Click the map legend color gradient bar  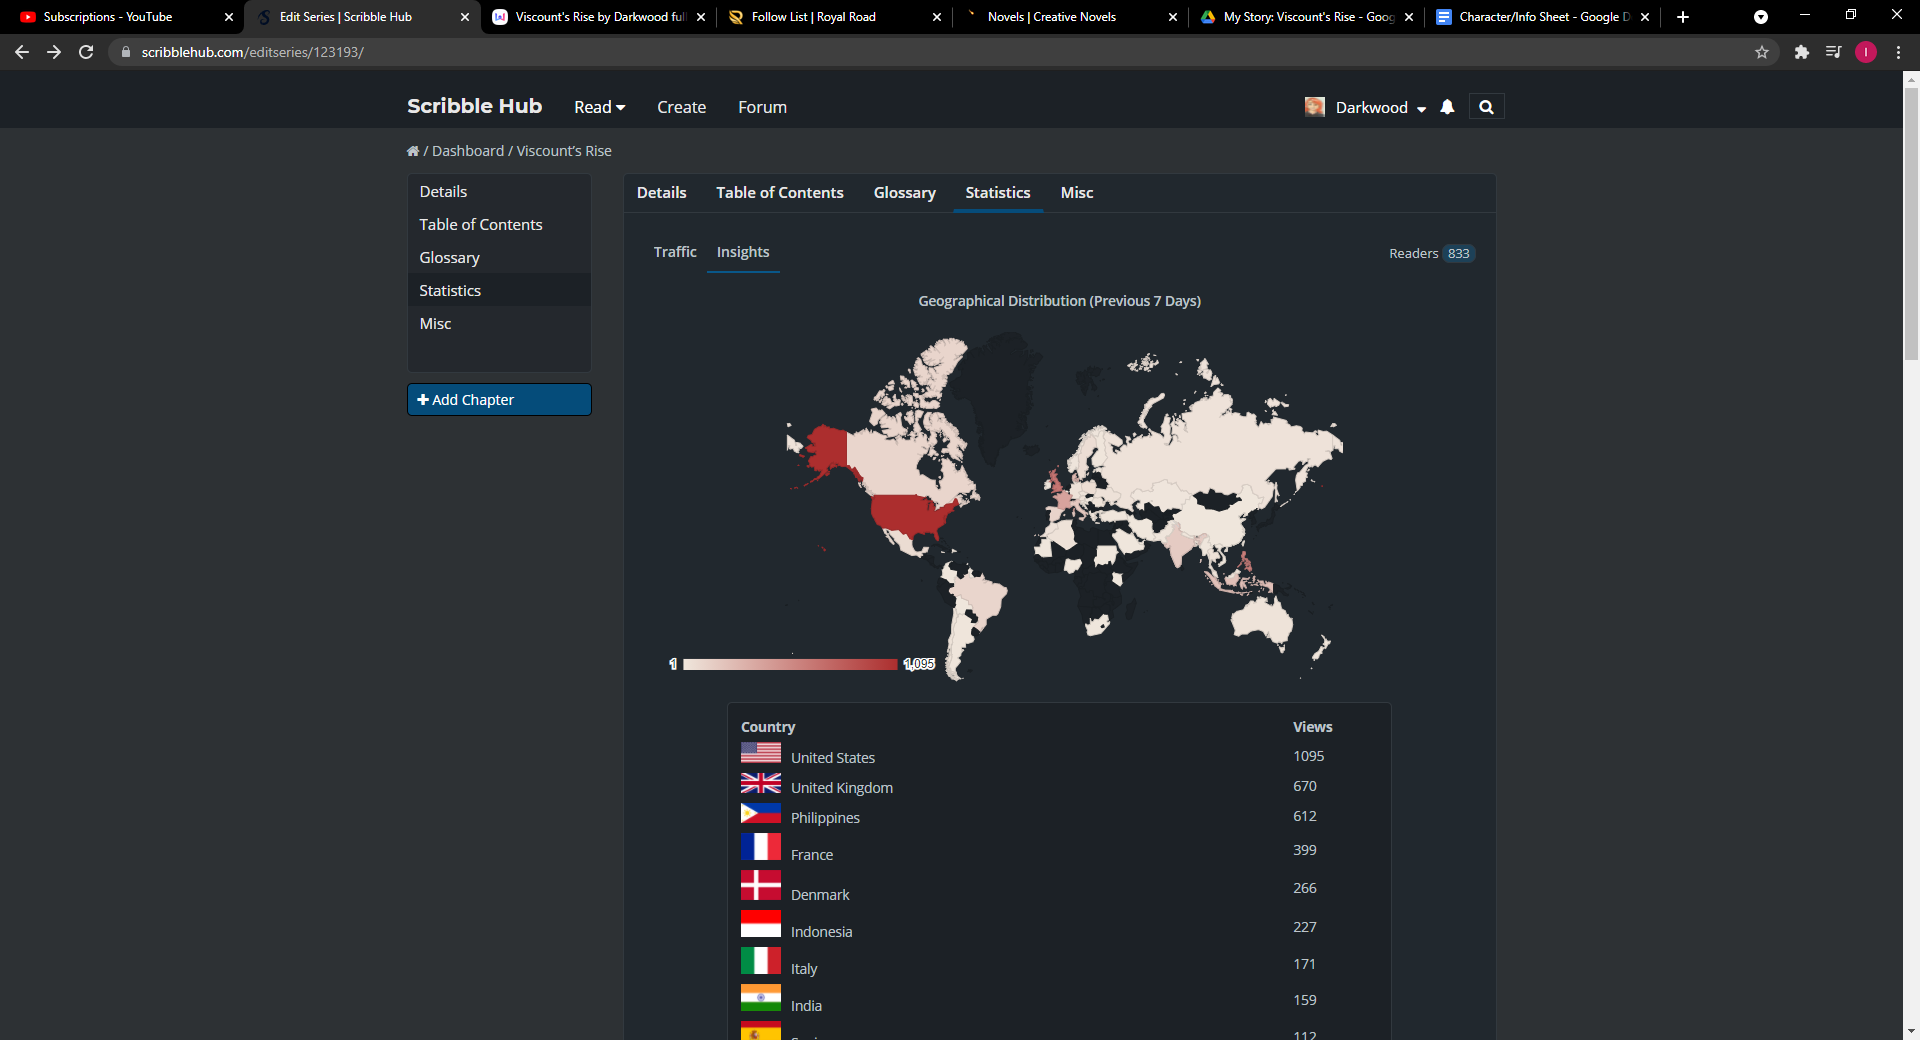[x=790, y=664]
